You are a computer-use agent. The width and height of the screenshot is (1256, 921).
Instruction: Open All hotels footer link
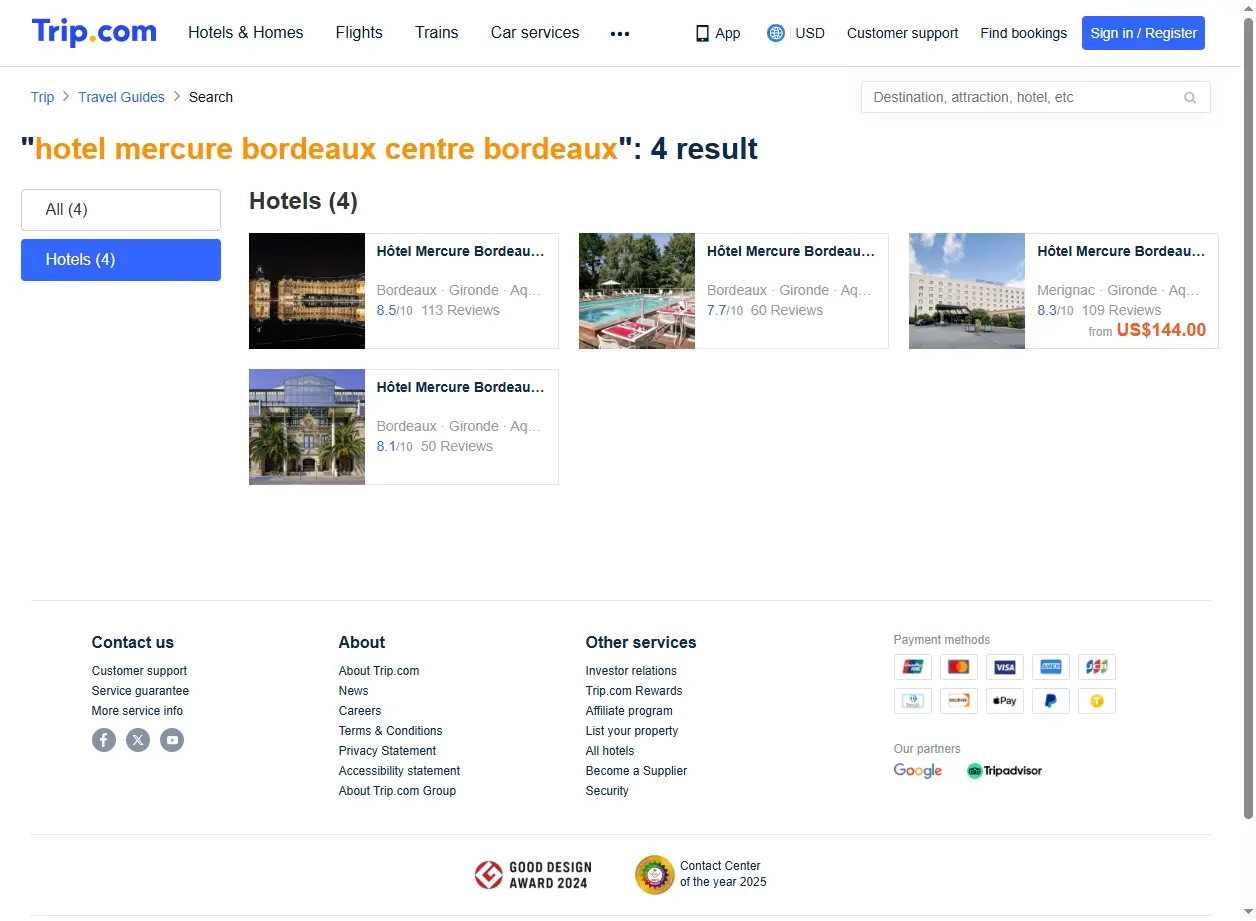(610, 751)
